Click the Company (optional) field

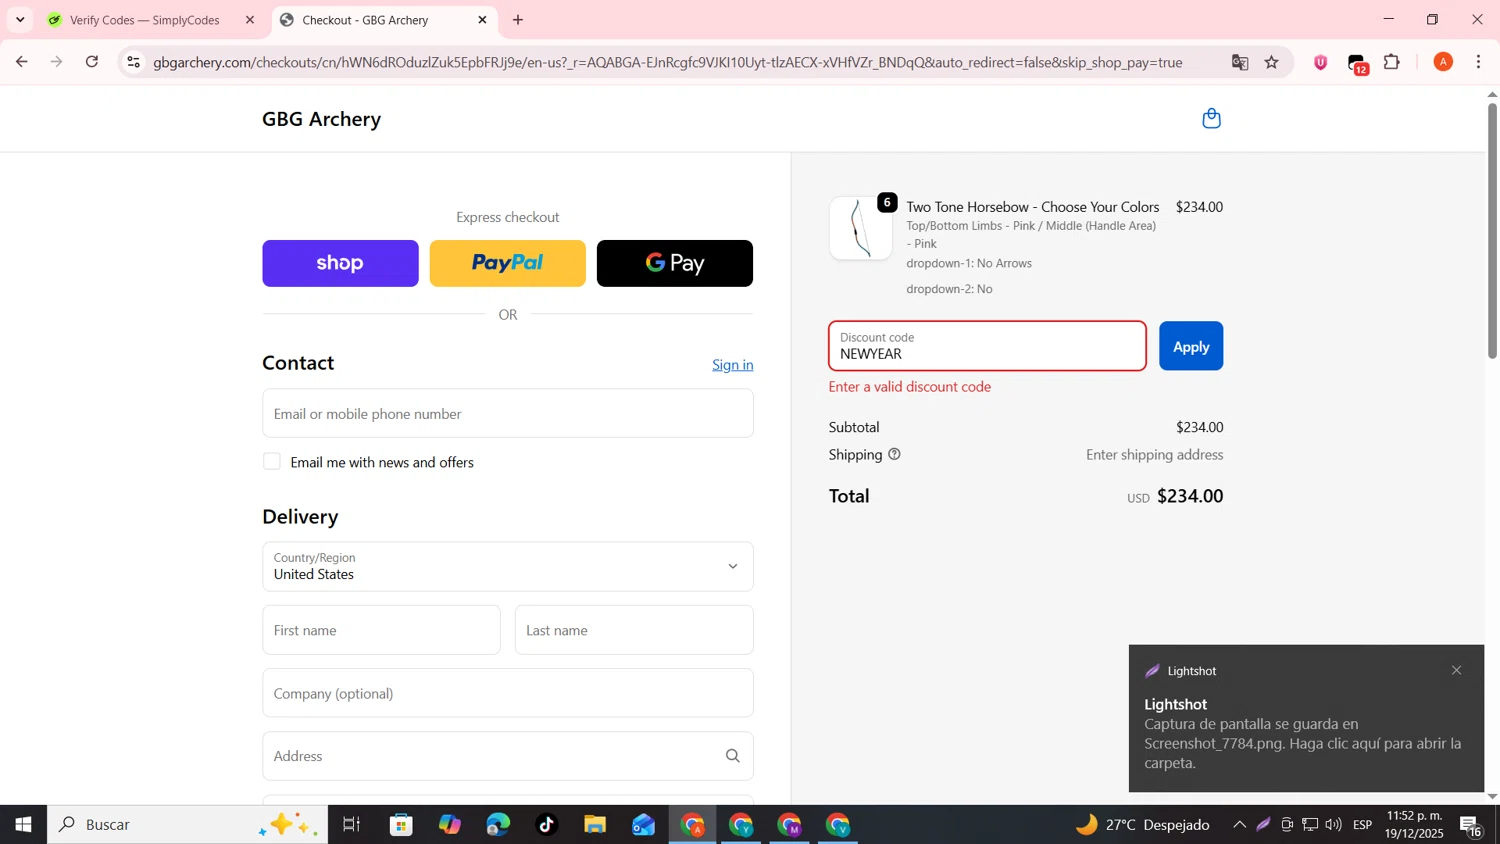click(507, 693)
